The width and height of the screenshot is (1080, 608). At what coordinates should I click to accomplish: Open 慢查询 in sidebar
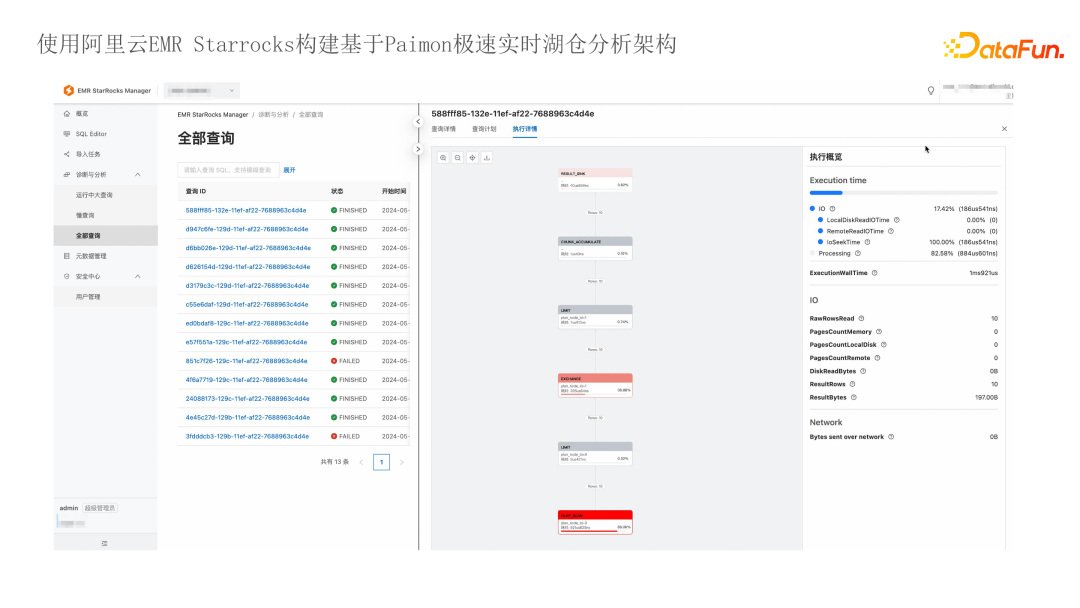85,216
